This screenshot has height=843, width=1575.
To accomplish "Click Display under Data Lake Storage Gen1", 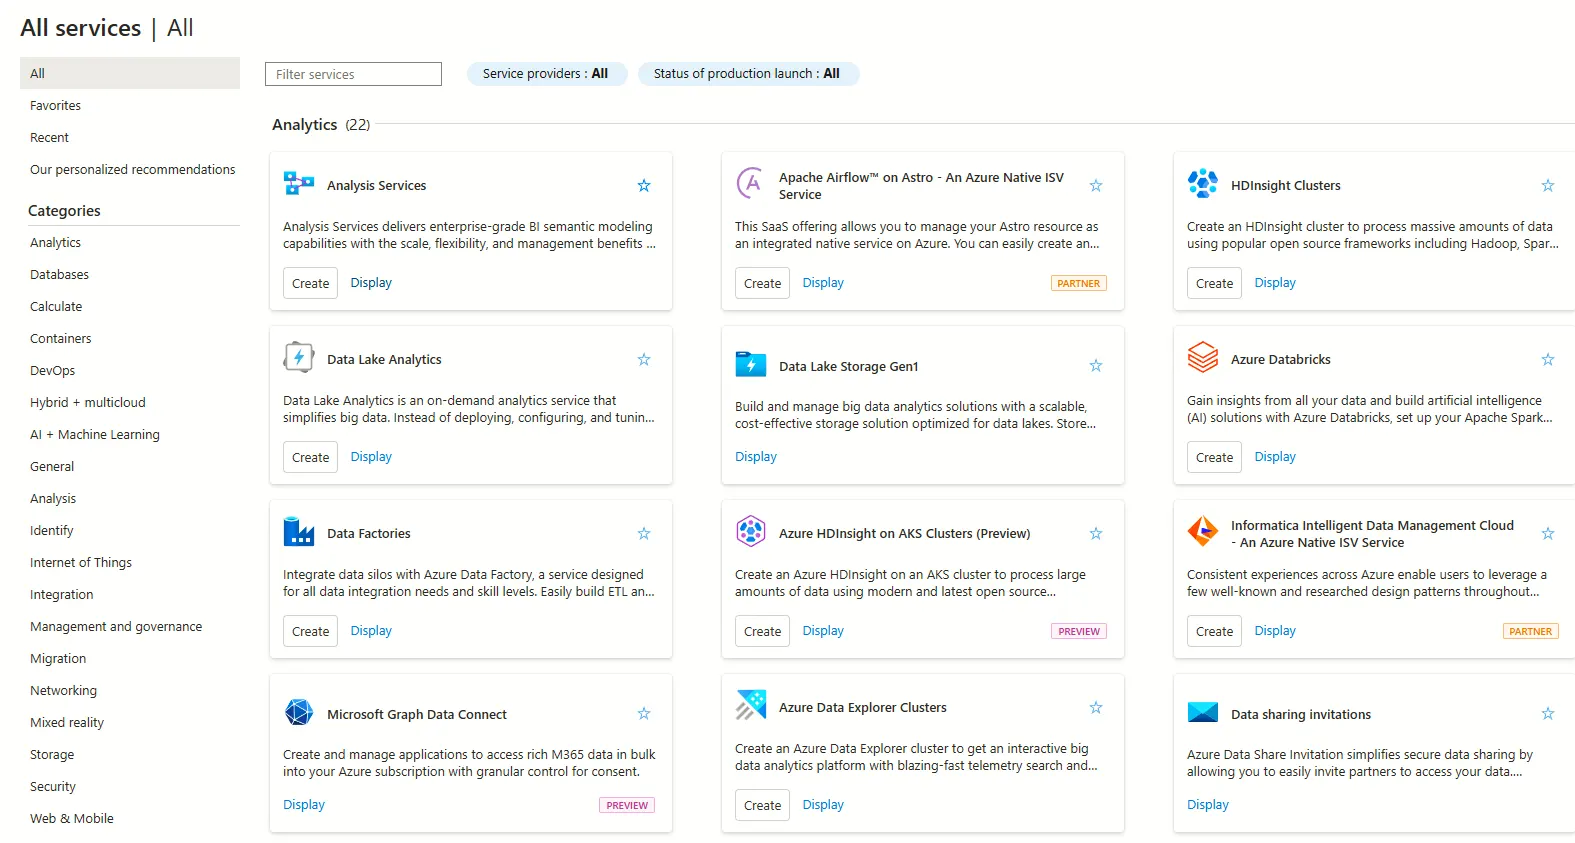I will click(756, 456).
